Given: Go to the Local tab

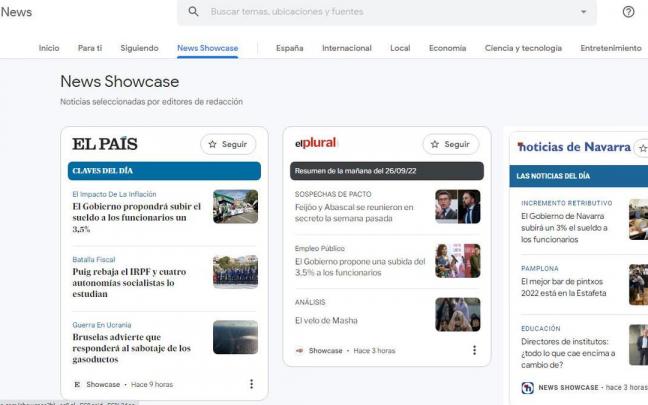Looking at the screenshot, I should (x=400, y=48).
